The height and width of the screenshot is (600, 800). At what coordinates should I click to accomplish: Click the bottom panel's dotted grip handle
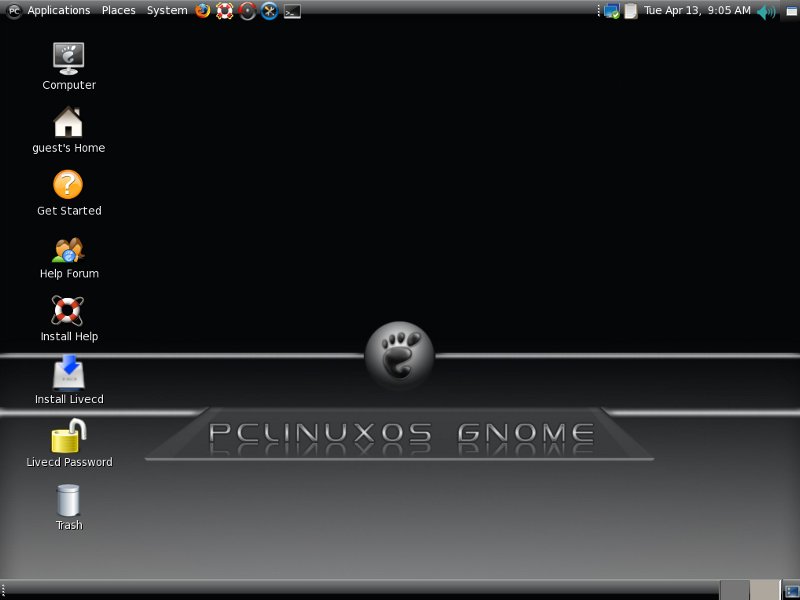3,590
